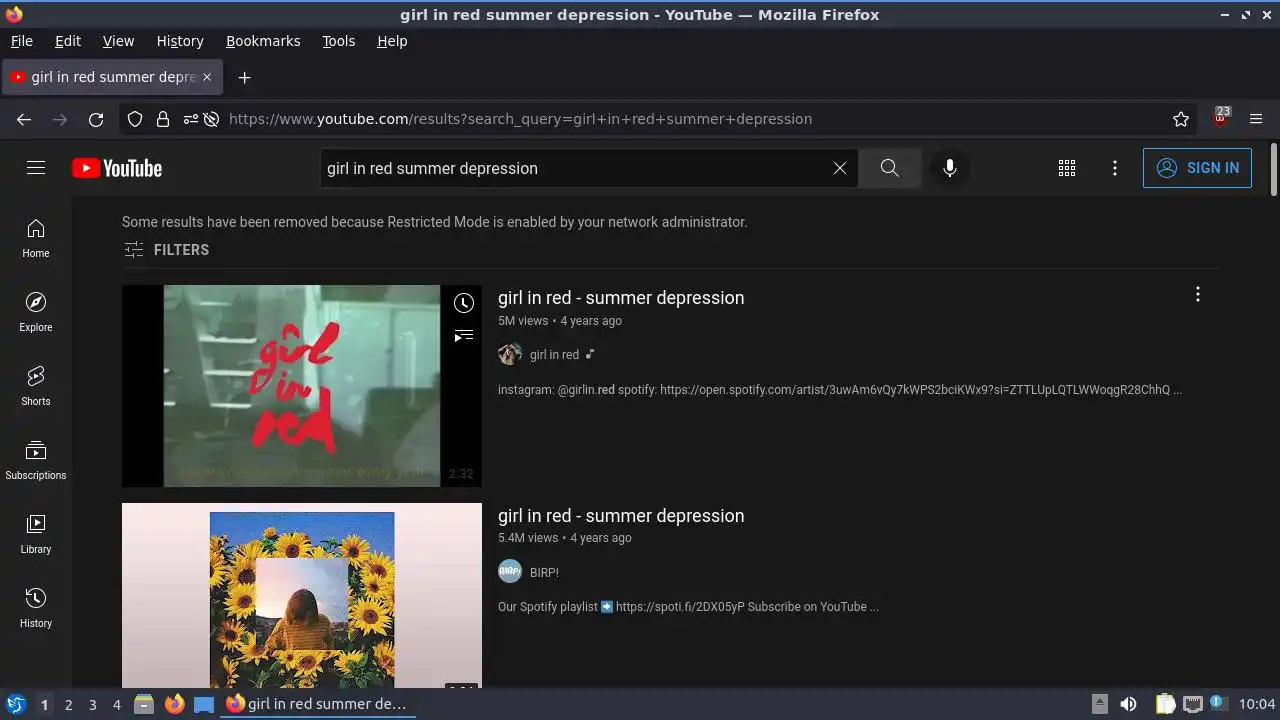Open first result's three-dot action menu

(1198, 294)
